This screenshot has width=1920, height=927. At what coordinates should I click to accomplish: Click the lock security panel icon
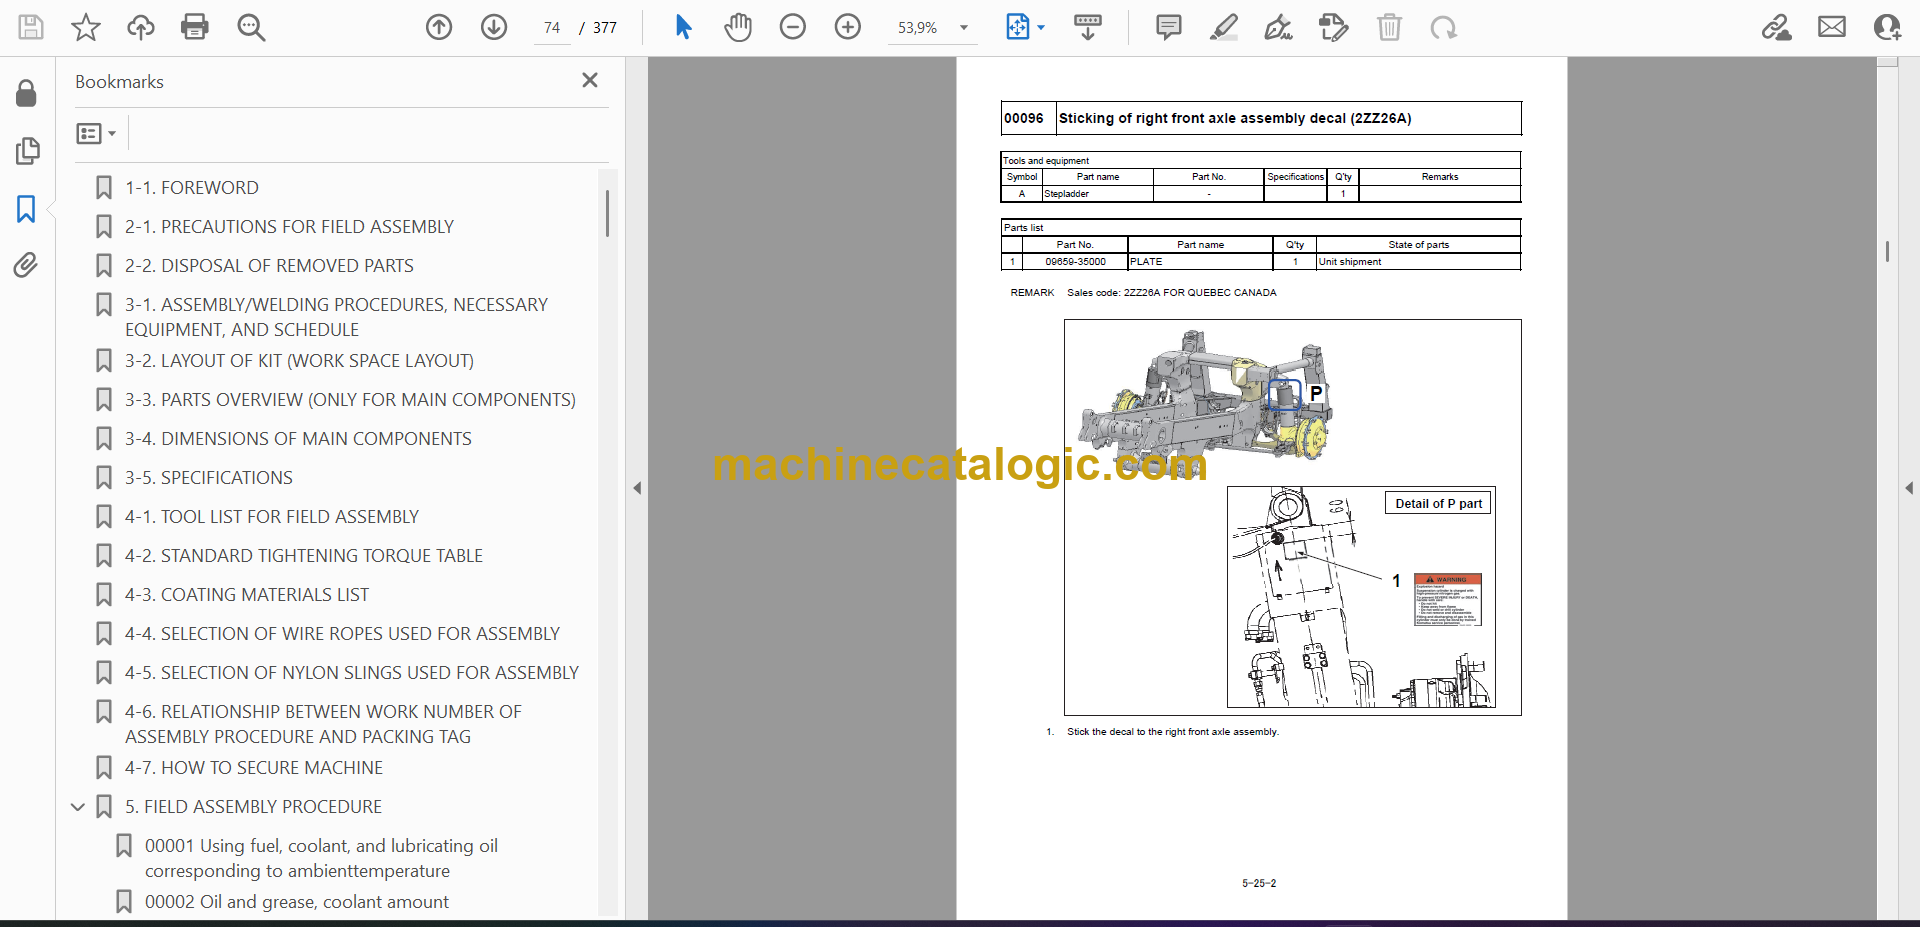(26, 93)
